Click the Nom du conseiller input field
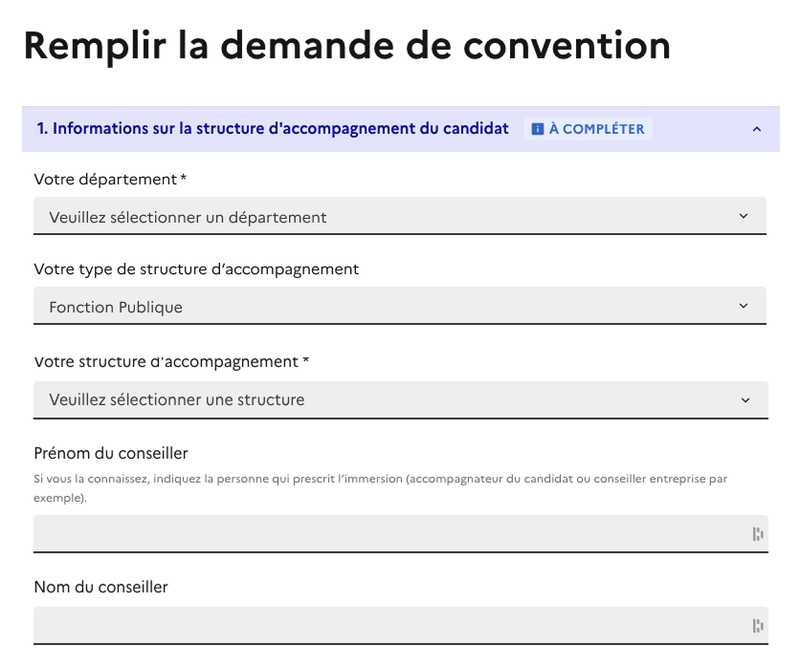This screenshot has height=666, width=800. 400,625
